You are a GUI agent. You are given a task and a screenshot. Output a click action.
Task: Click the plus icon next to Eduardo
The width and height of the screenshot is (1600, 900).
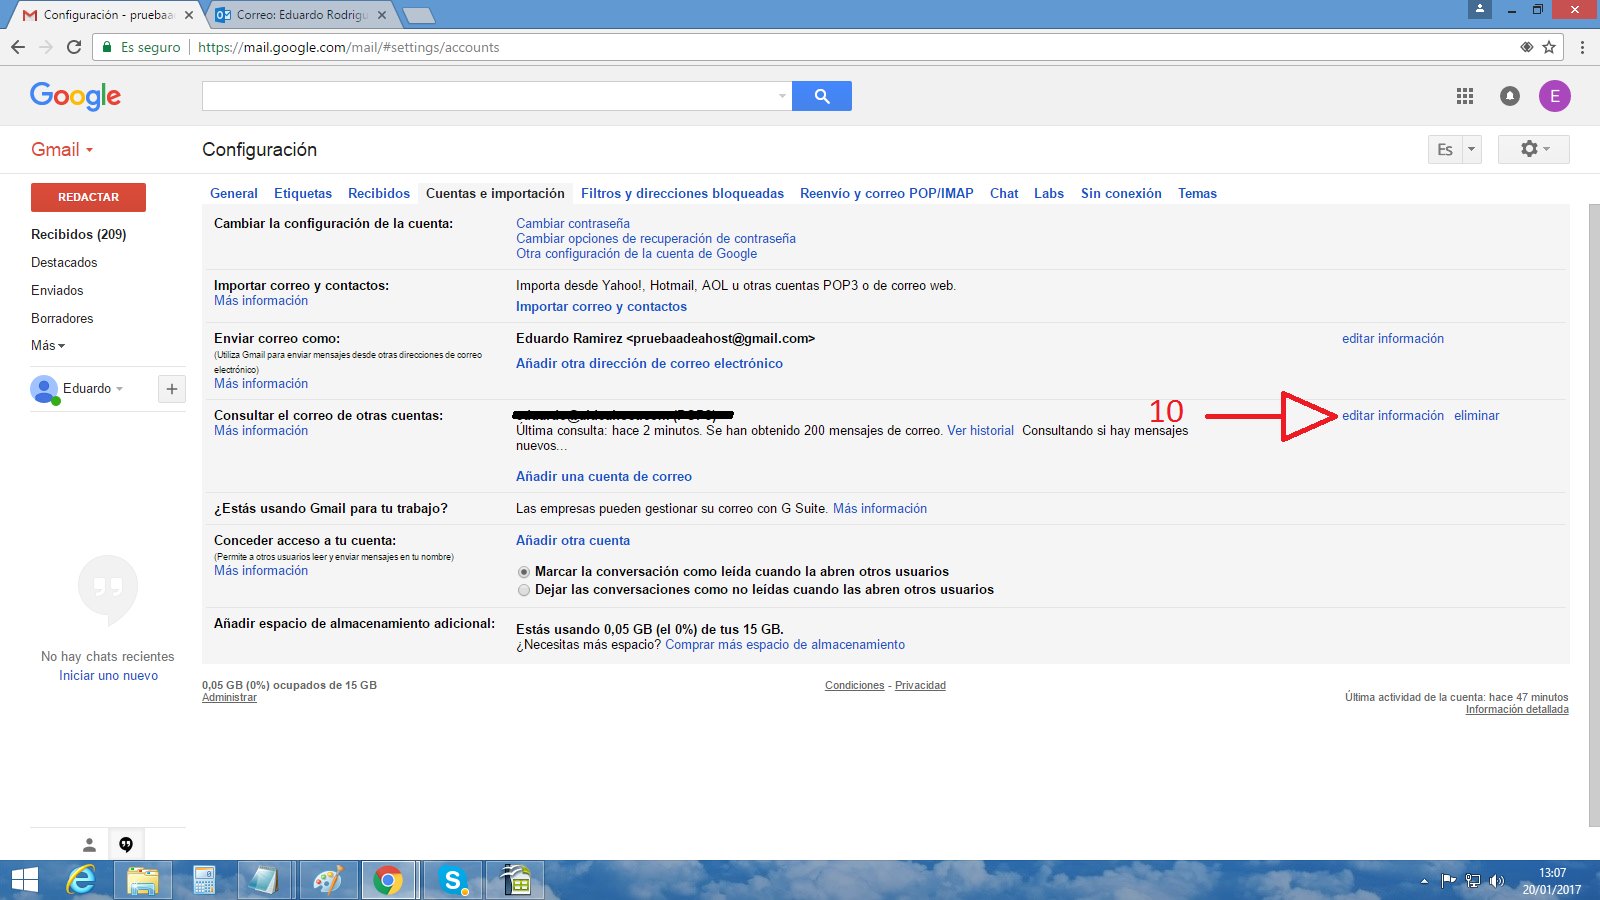[172, 389]
